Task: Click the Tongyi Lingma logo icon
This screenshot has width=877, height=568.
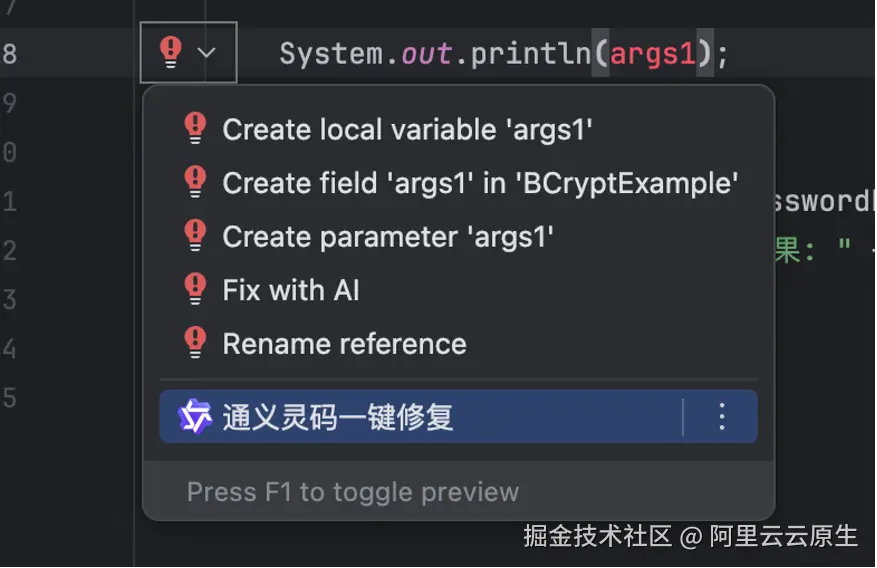Action: coord(194,416)
